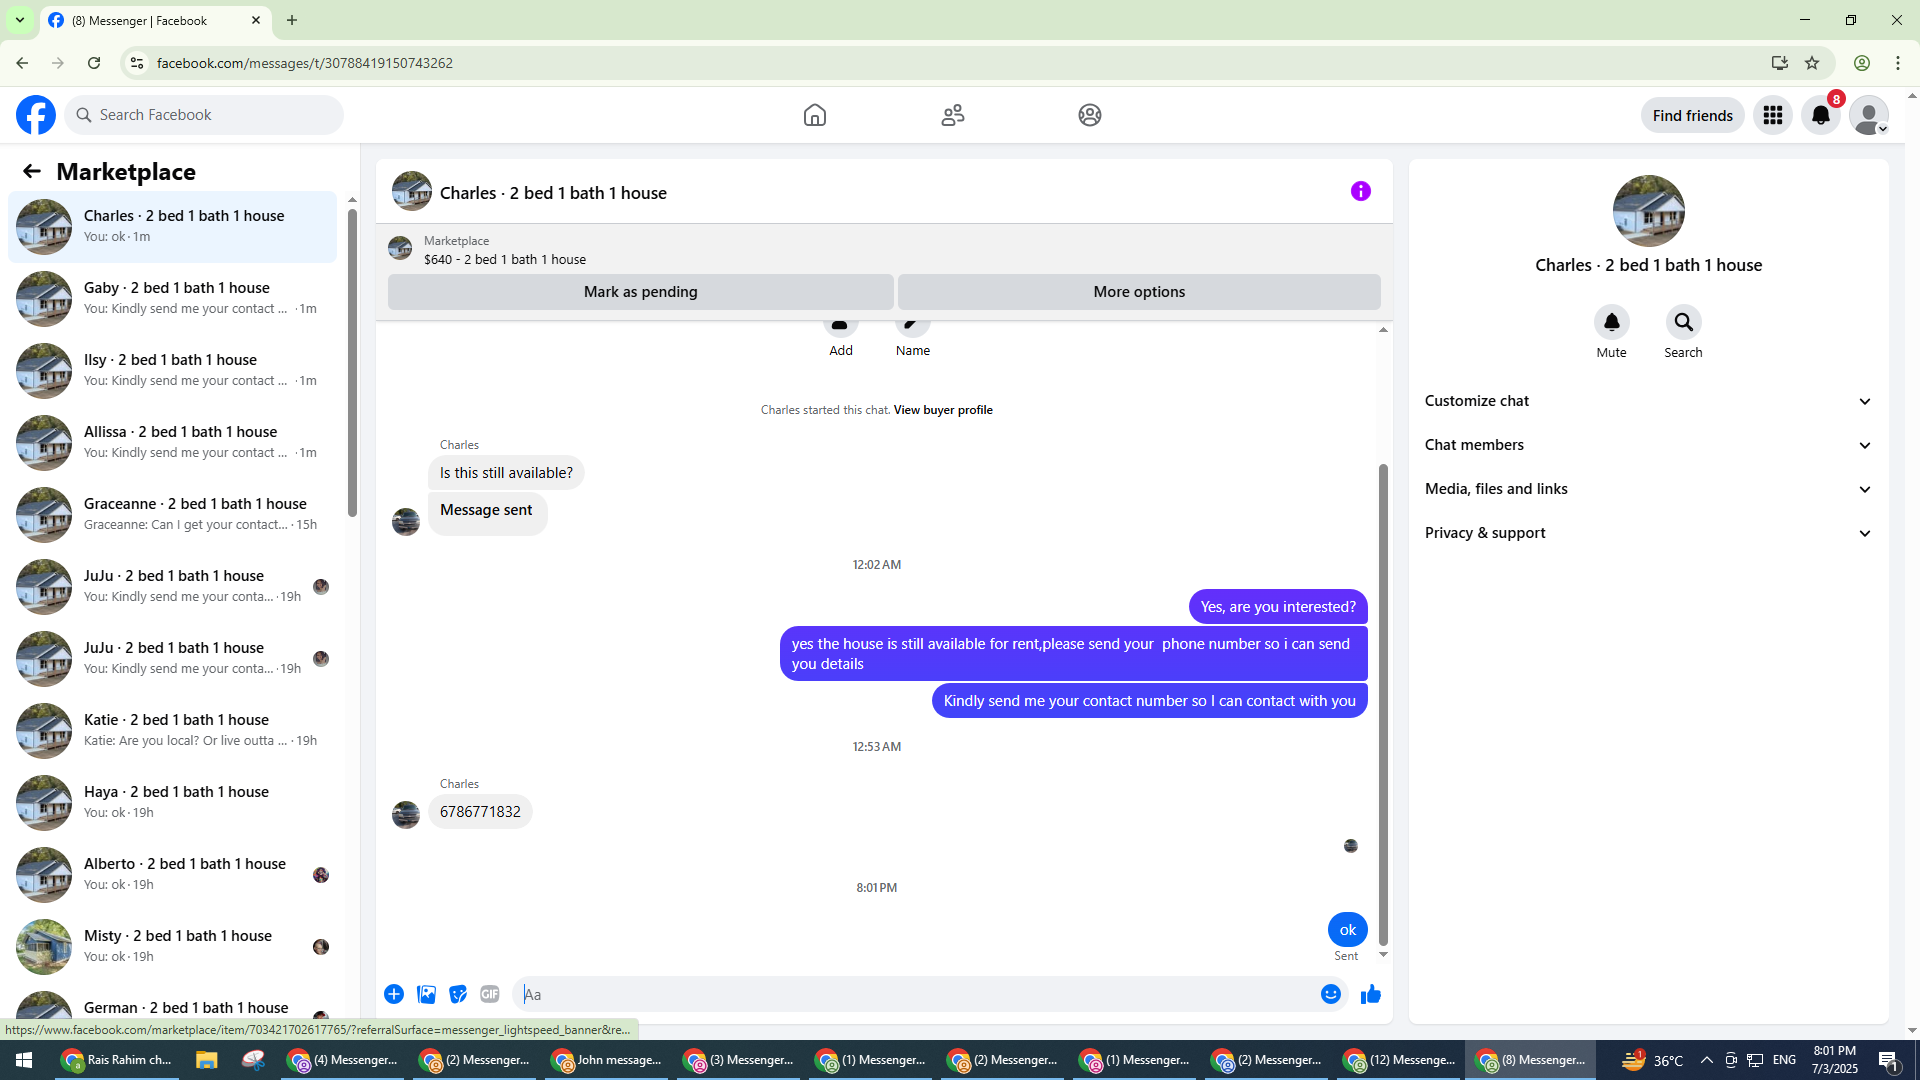The height and width of the screenshot is (1080, 1920).
Task: Click the purple conversation information icon
Action: tap(1360, 191)
